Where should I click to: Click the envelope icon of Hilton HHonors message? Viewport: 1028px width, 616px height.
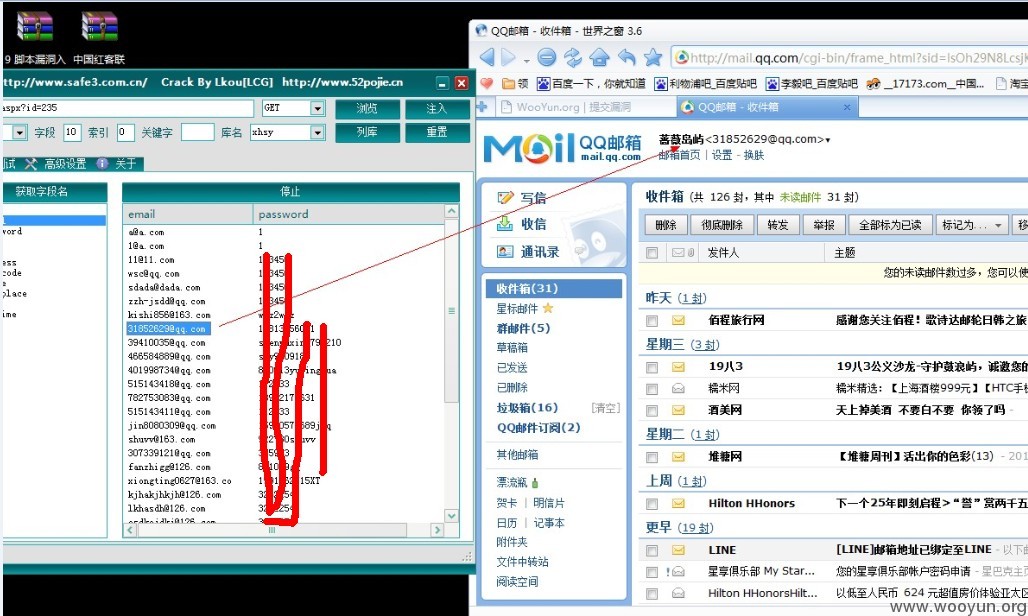tap(678, 503)
